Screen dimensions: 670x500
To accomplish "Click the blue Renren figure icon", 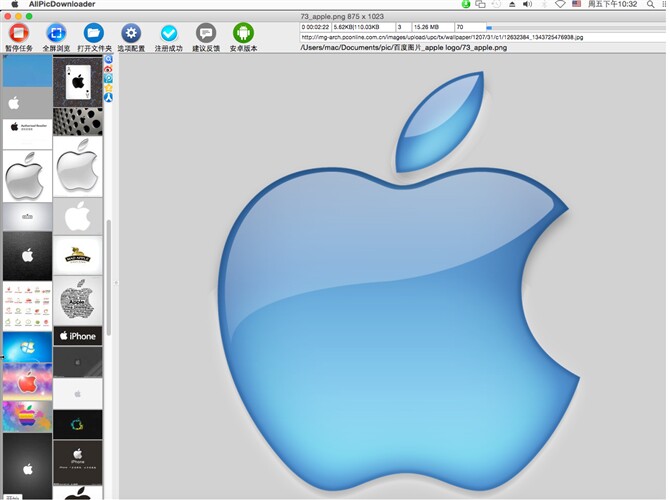I will tap(109, 97).
